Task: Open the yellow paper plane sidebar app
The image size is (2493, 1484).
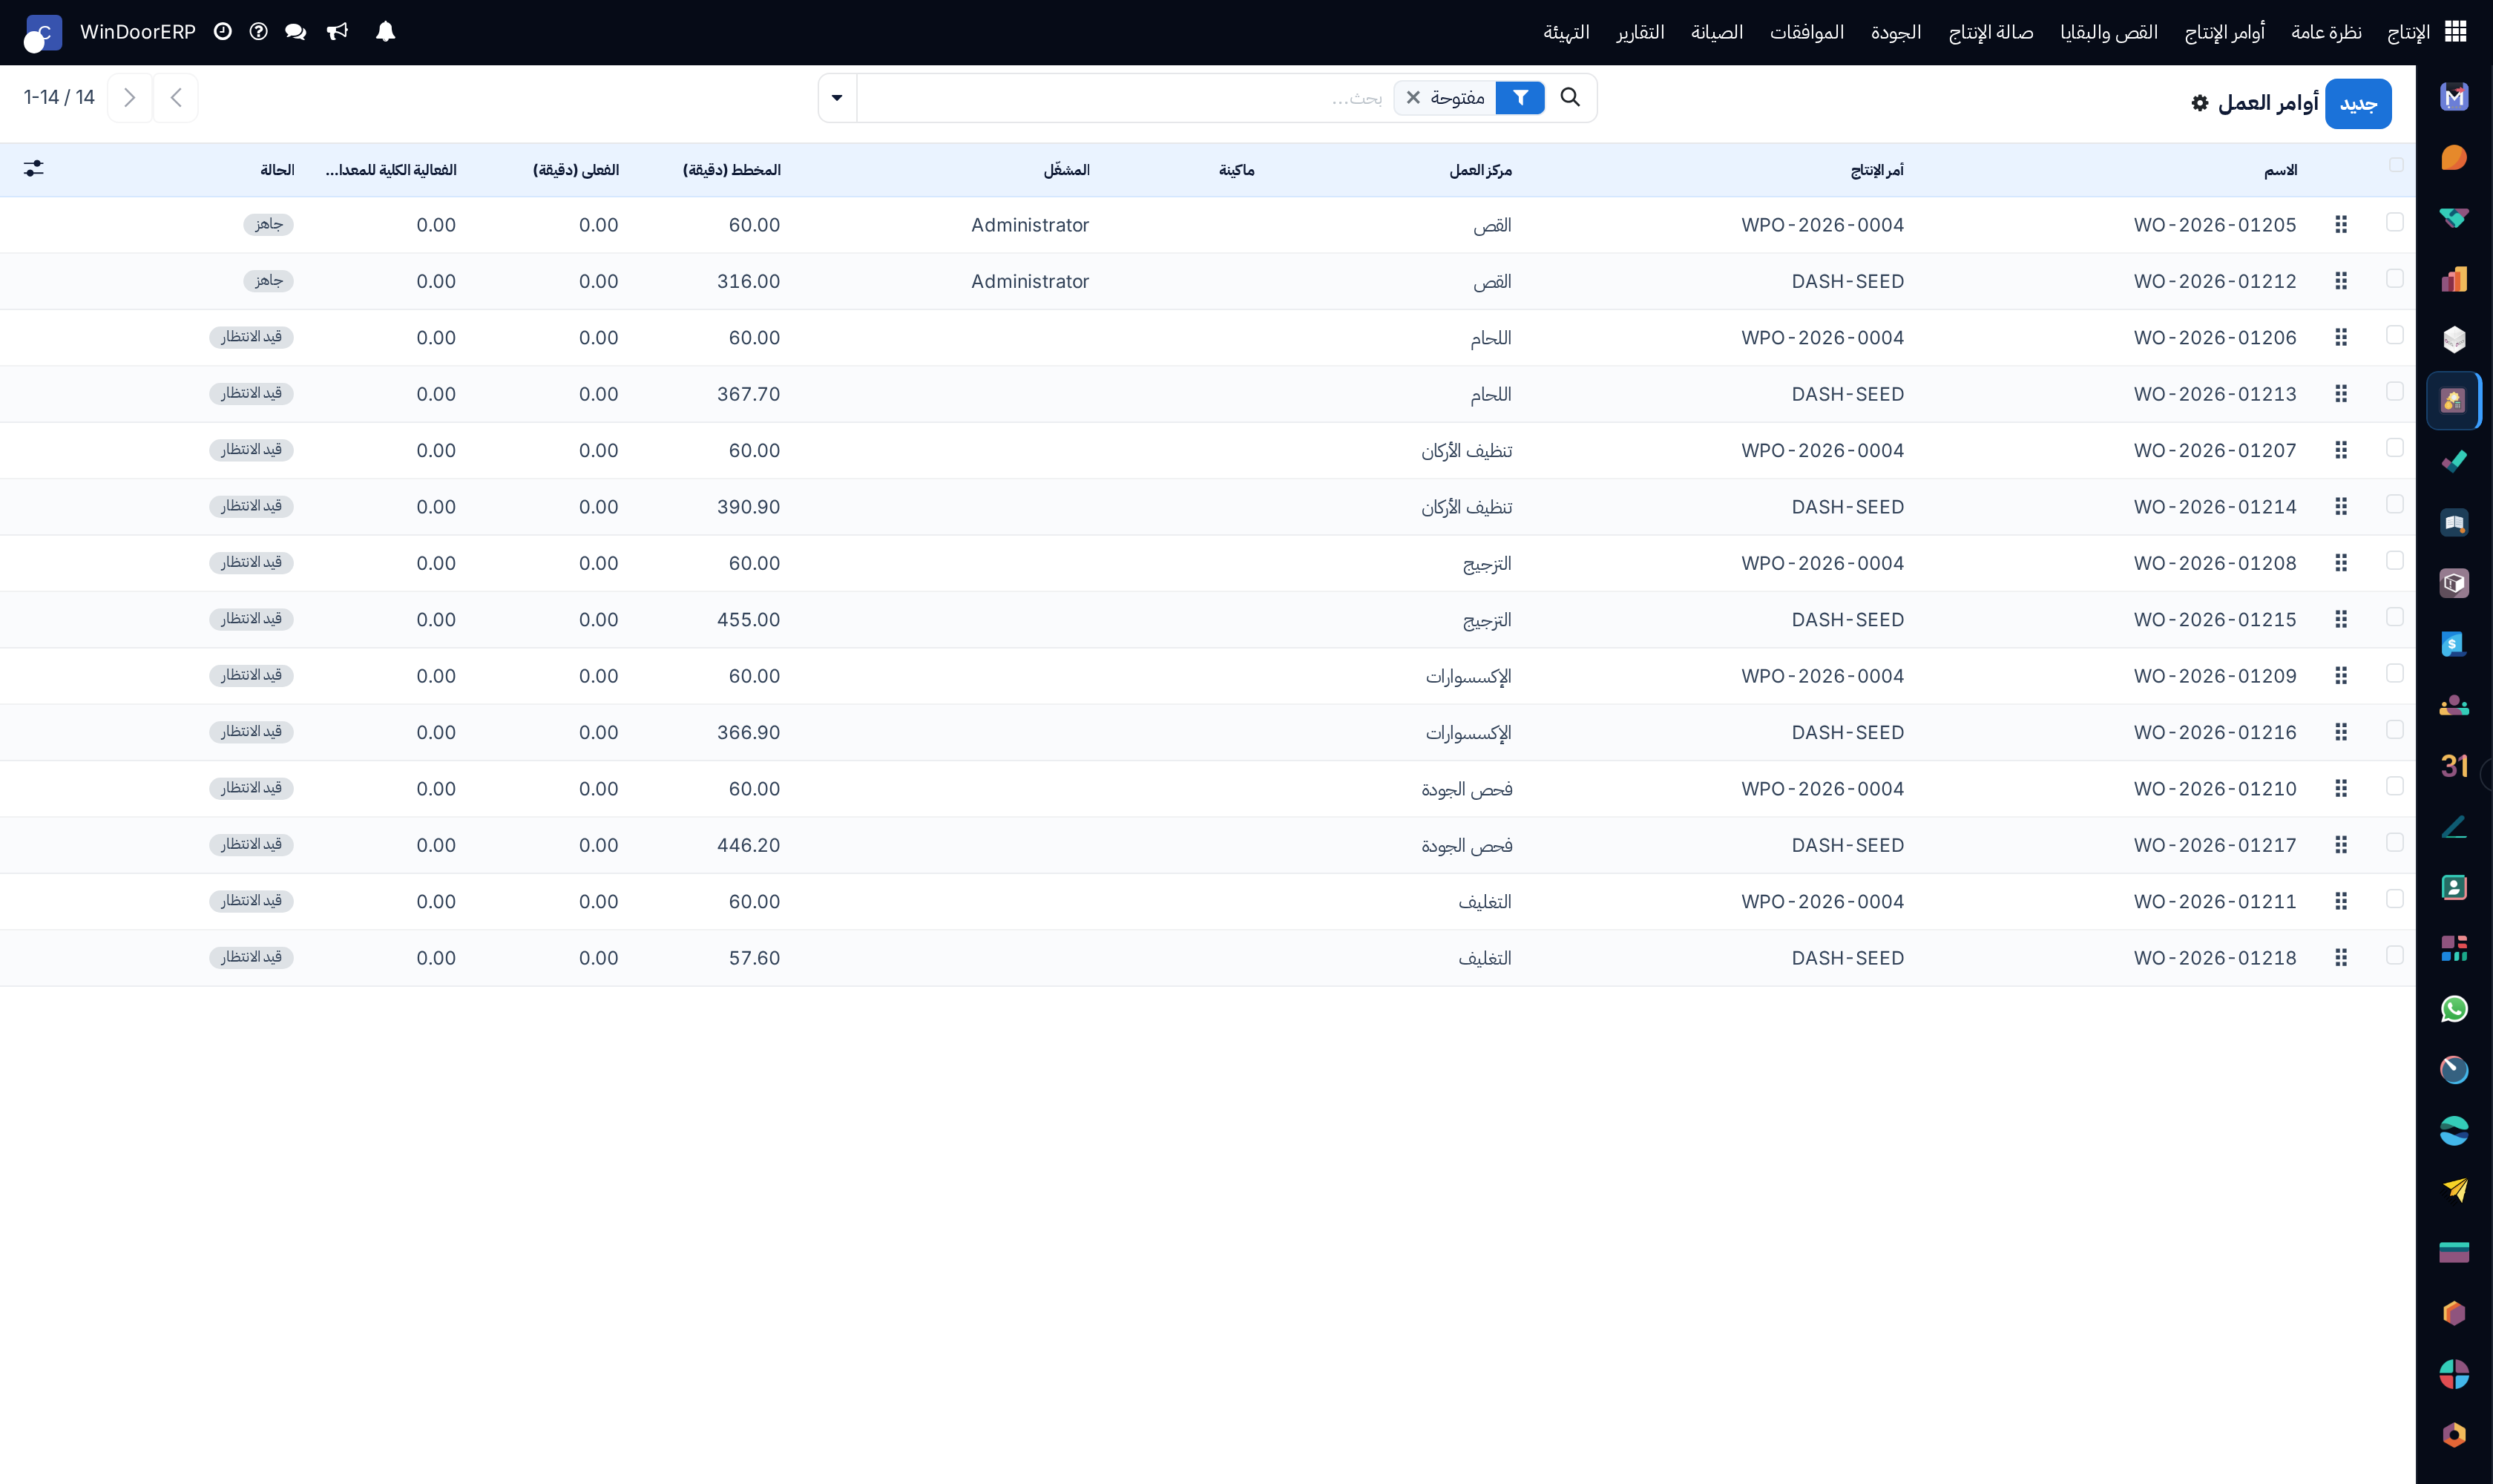Action: pyautogui.click(x=2454, y=1191)
